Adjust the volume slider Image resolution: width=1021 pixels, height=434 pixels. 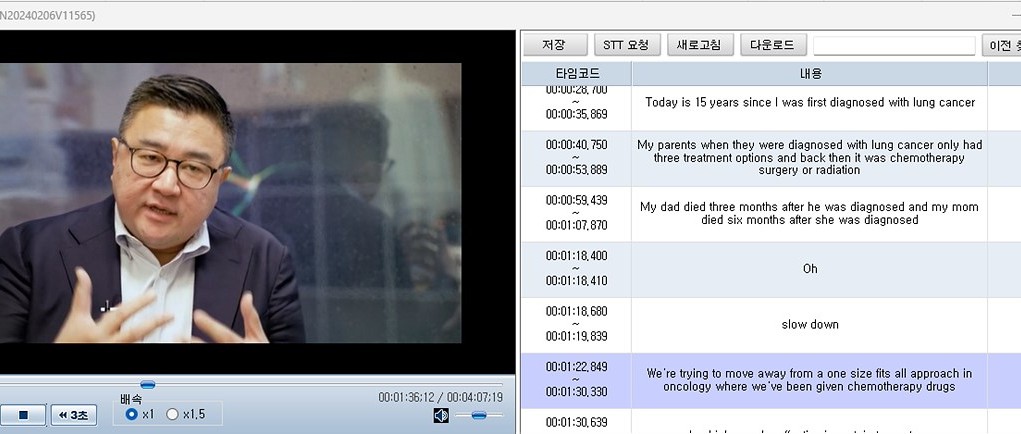coord(479,415)
